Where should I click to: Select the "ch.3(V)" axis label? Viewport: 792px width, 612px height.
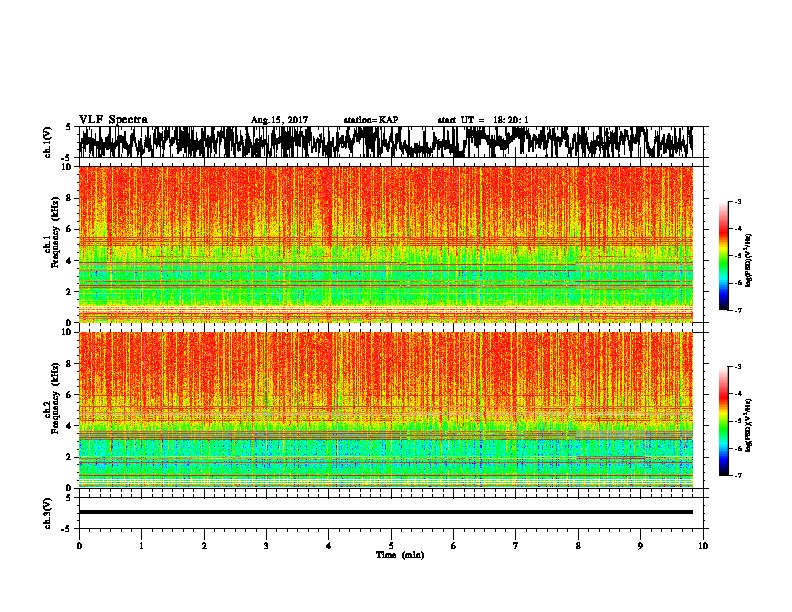[x=47, y=513]
